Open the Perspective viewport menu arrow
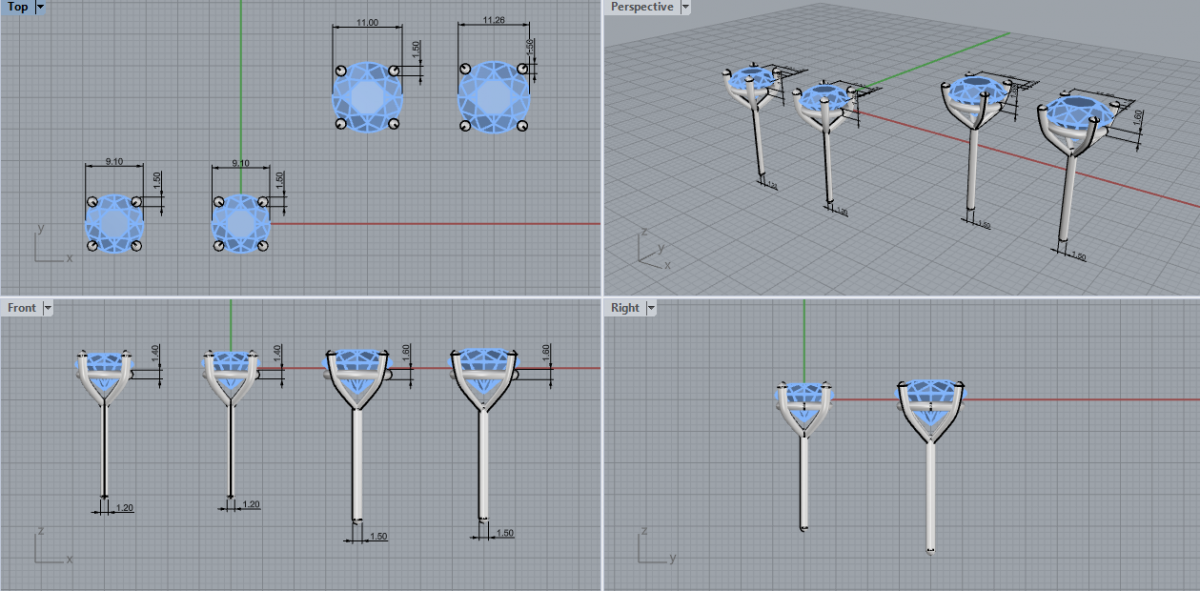The image size is (1200, 591). (685, 7)
